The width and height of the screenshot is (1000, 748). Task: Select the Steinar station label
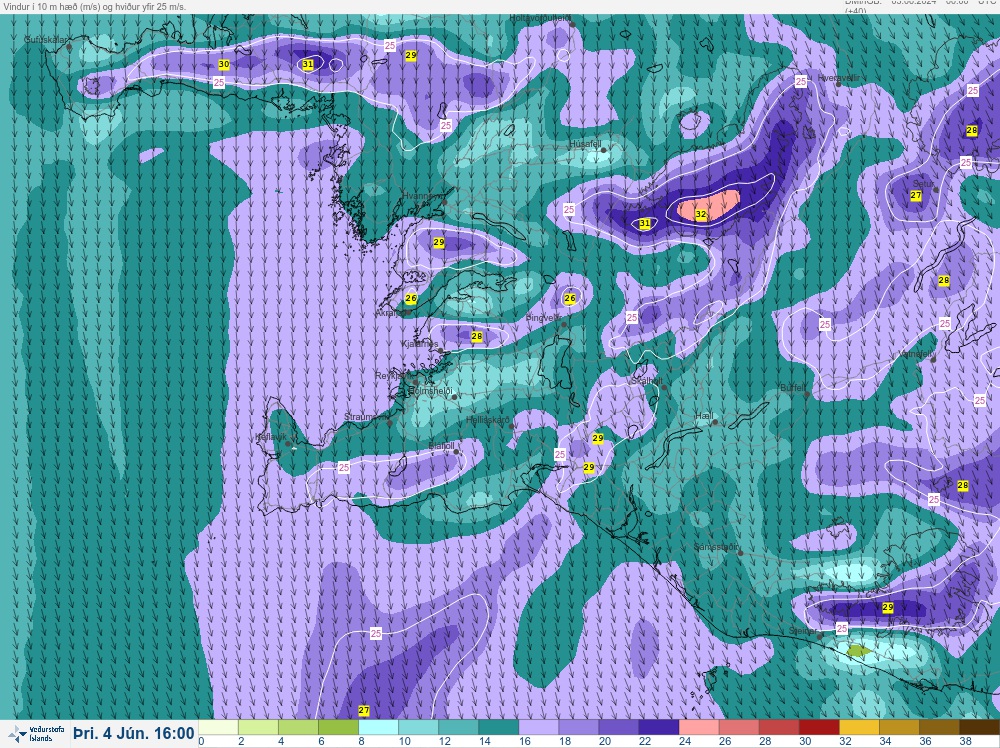(802, 631)
